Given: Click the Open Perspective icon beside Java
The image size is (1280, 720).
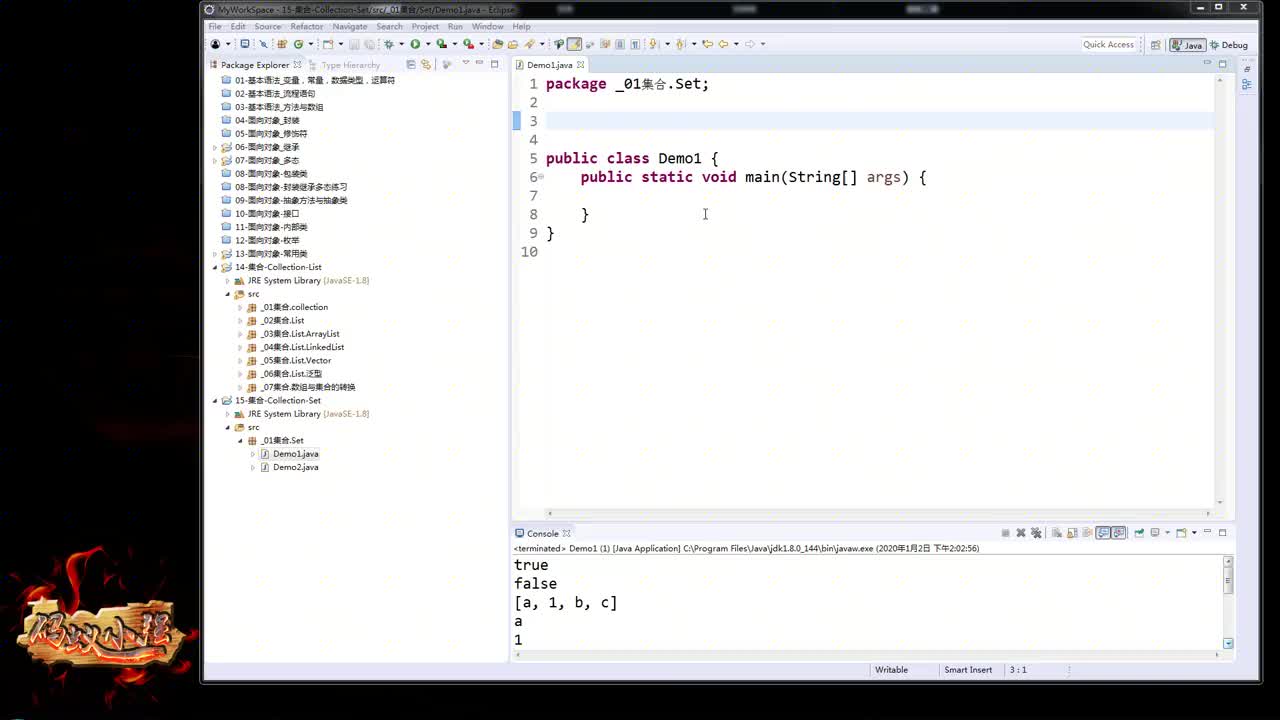Looking at the screenshot, I should [x=1156, y=45].
